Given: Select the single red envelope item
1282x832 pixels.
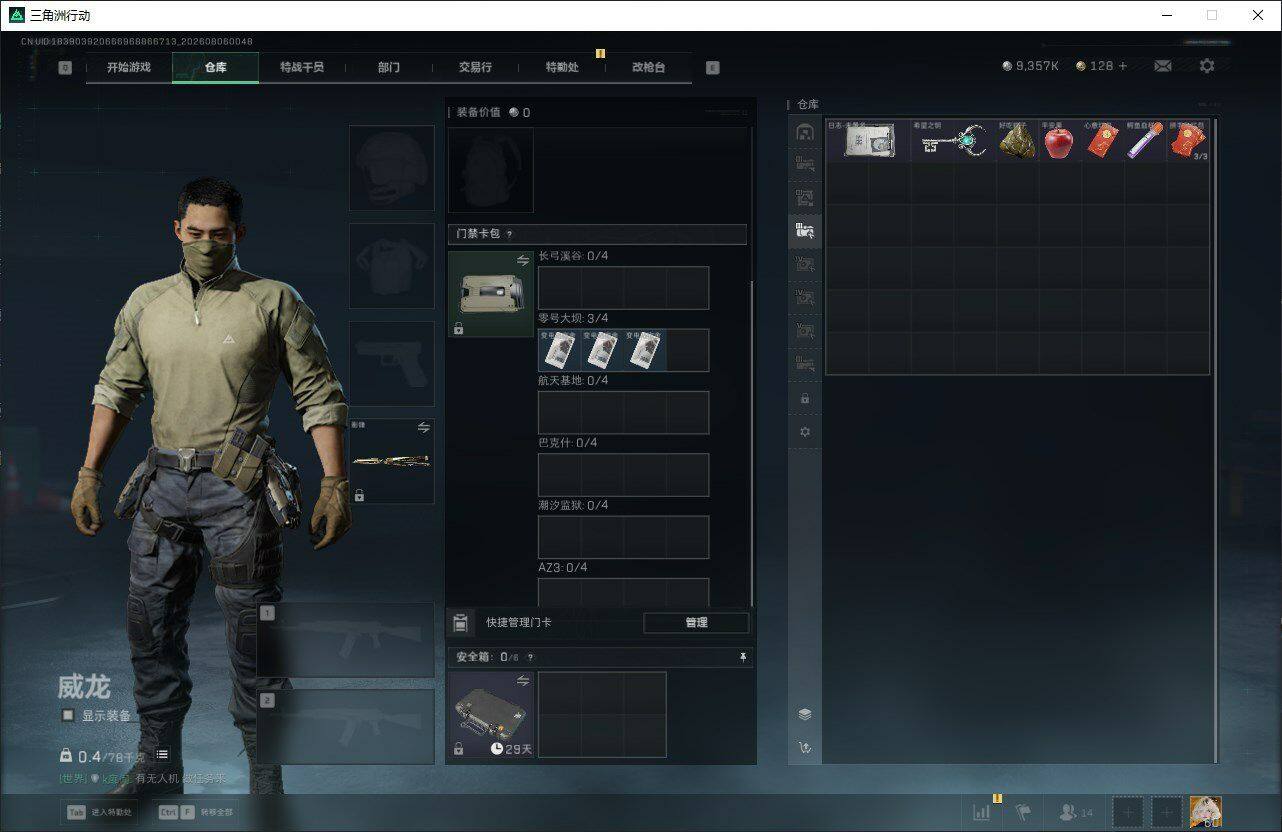Looking at the screenshot, I should point(1102,141).
